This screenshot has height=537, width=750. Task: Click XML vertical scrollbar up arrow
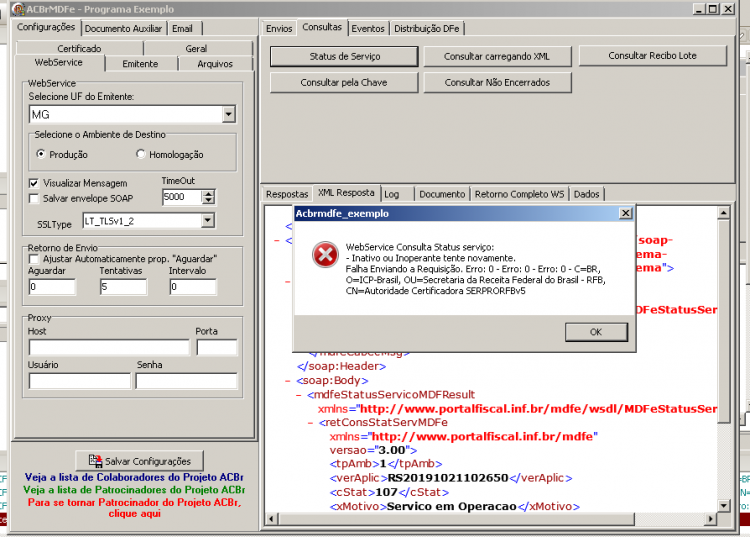pos(724,212)
